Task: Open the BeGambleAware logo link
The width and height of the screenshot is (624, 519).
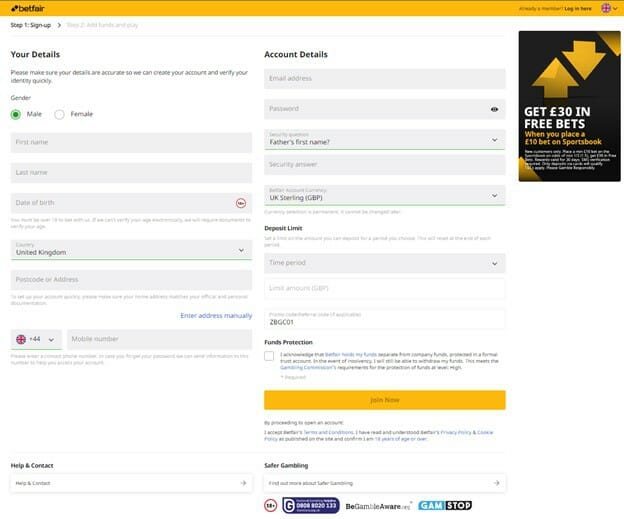Action: click(378, 506)
